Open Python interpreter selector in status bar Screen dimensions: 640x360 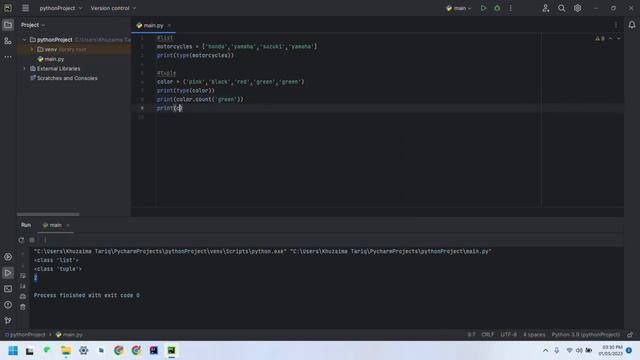585,334
